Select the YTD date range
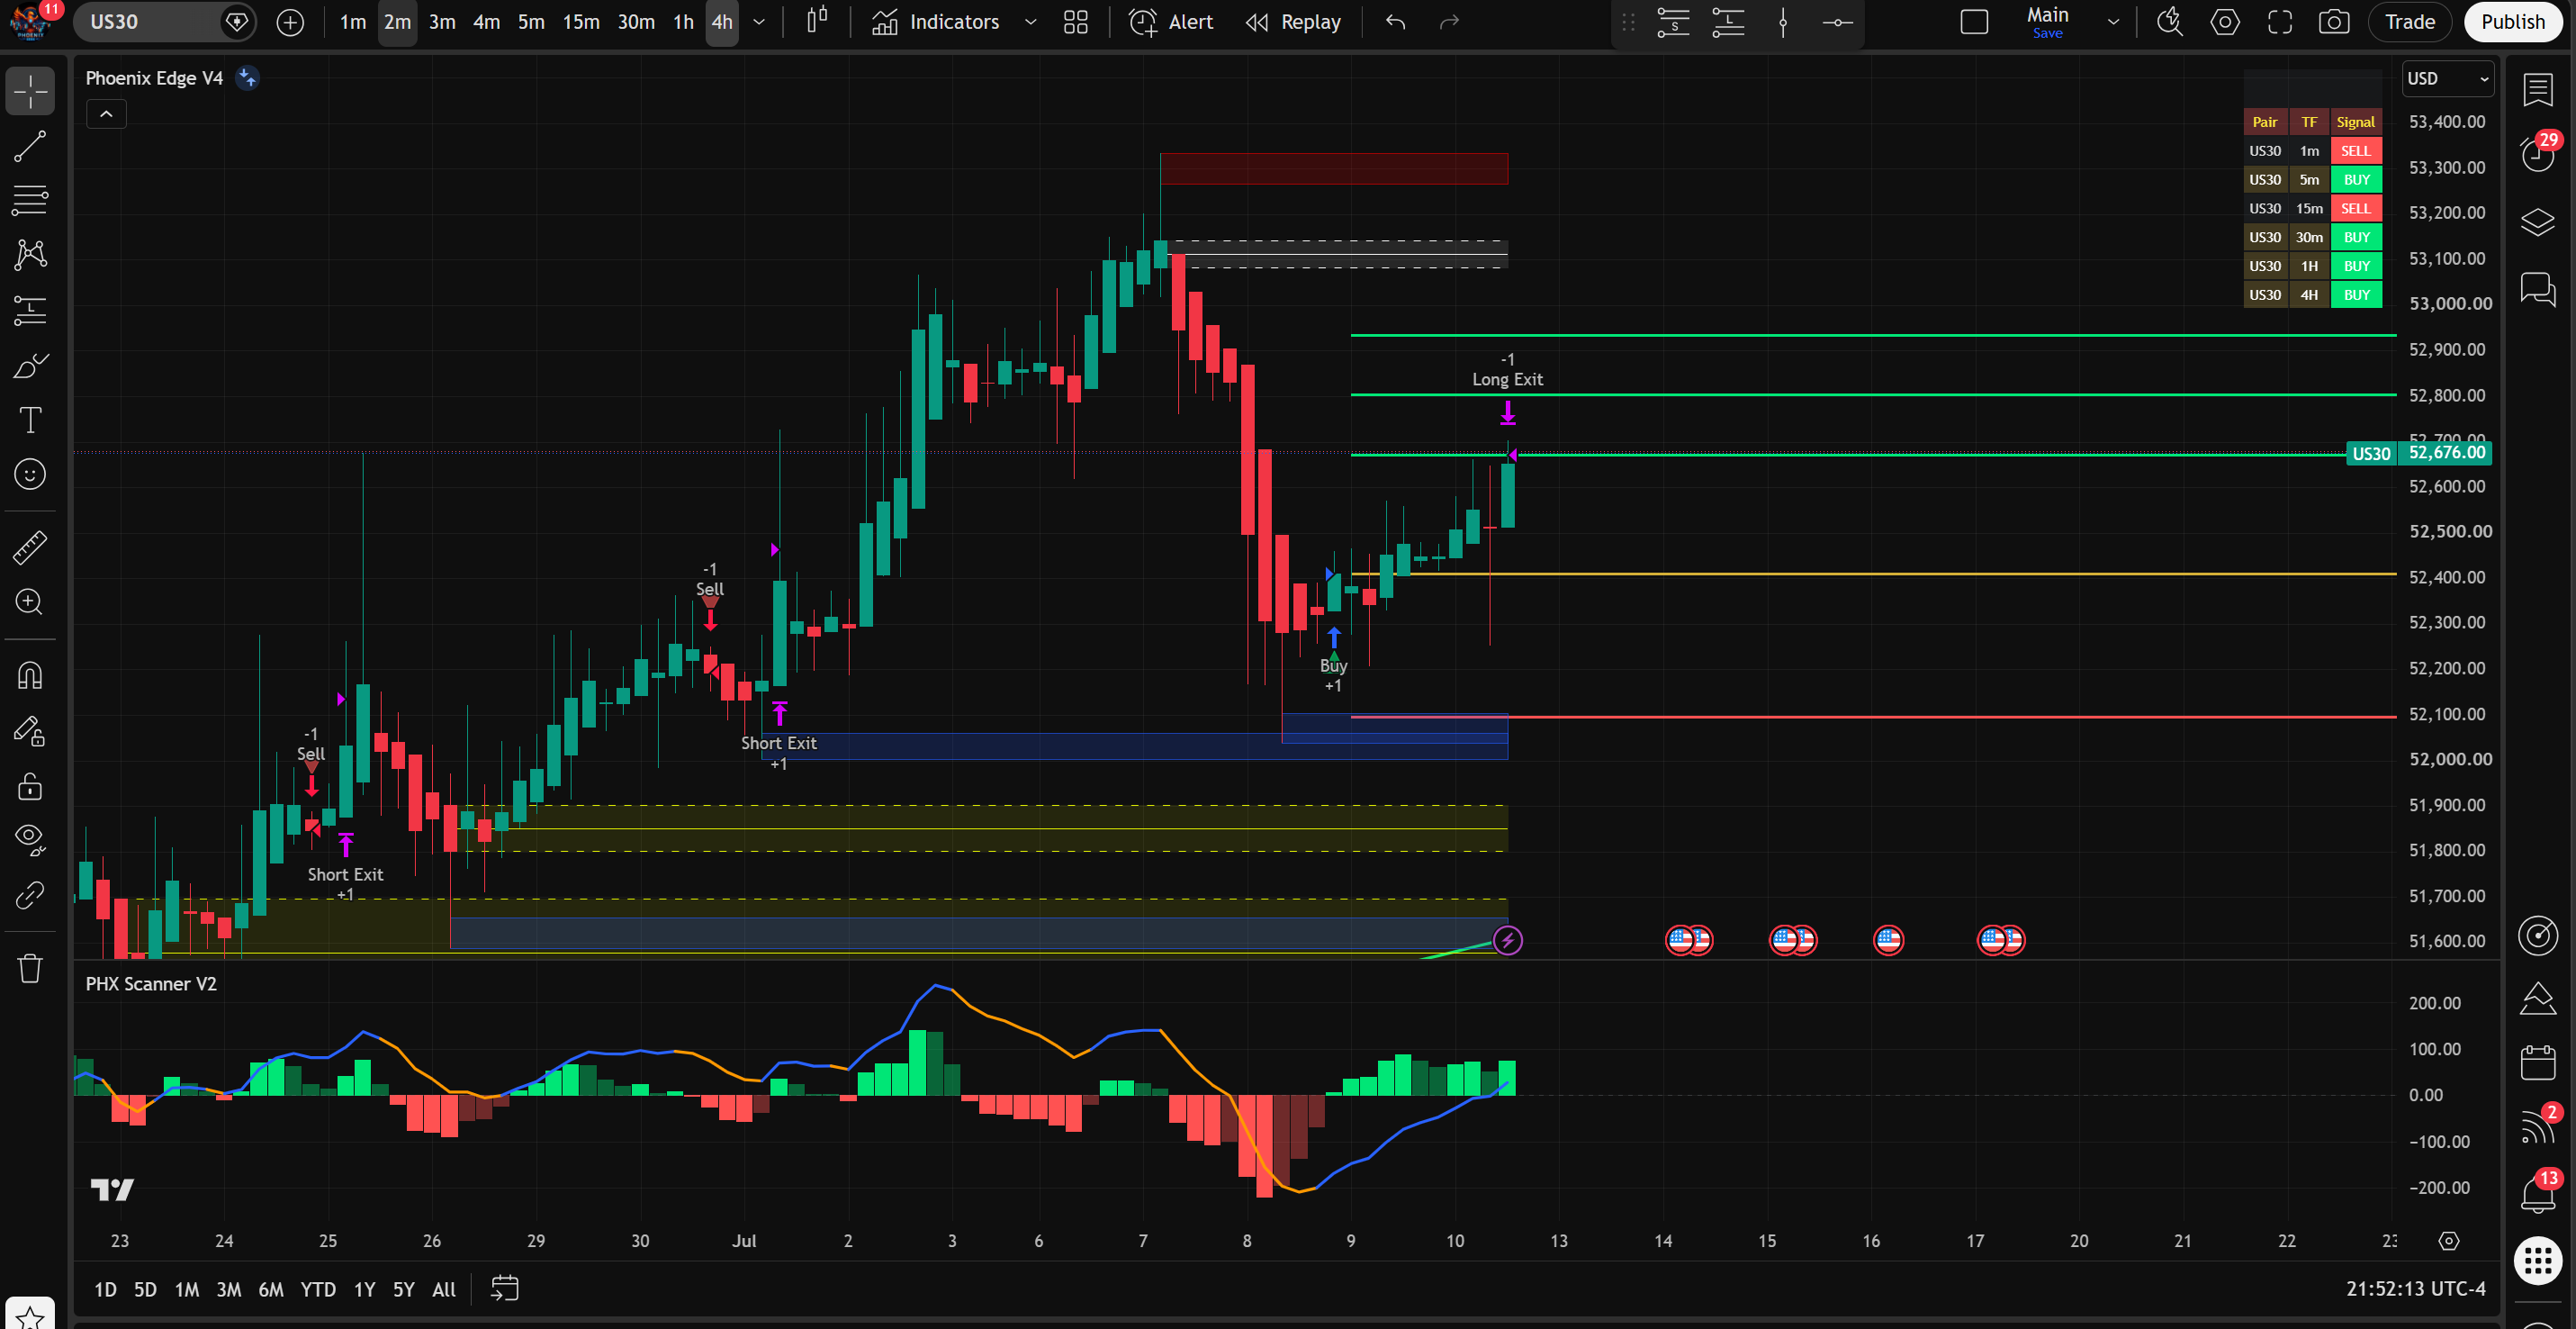 (x=318, y=1289)
